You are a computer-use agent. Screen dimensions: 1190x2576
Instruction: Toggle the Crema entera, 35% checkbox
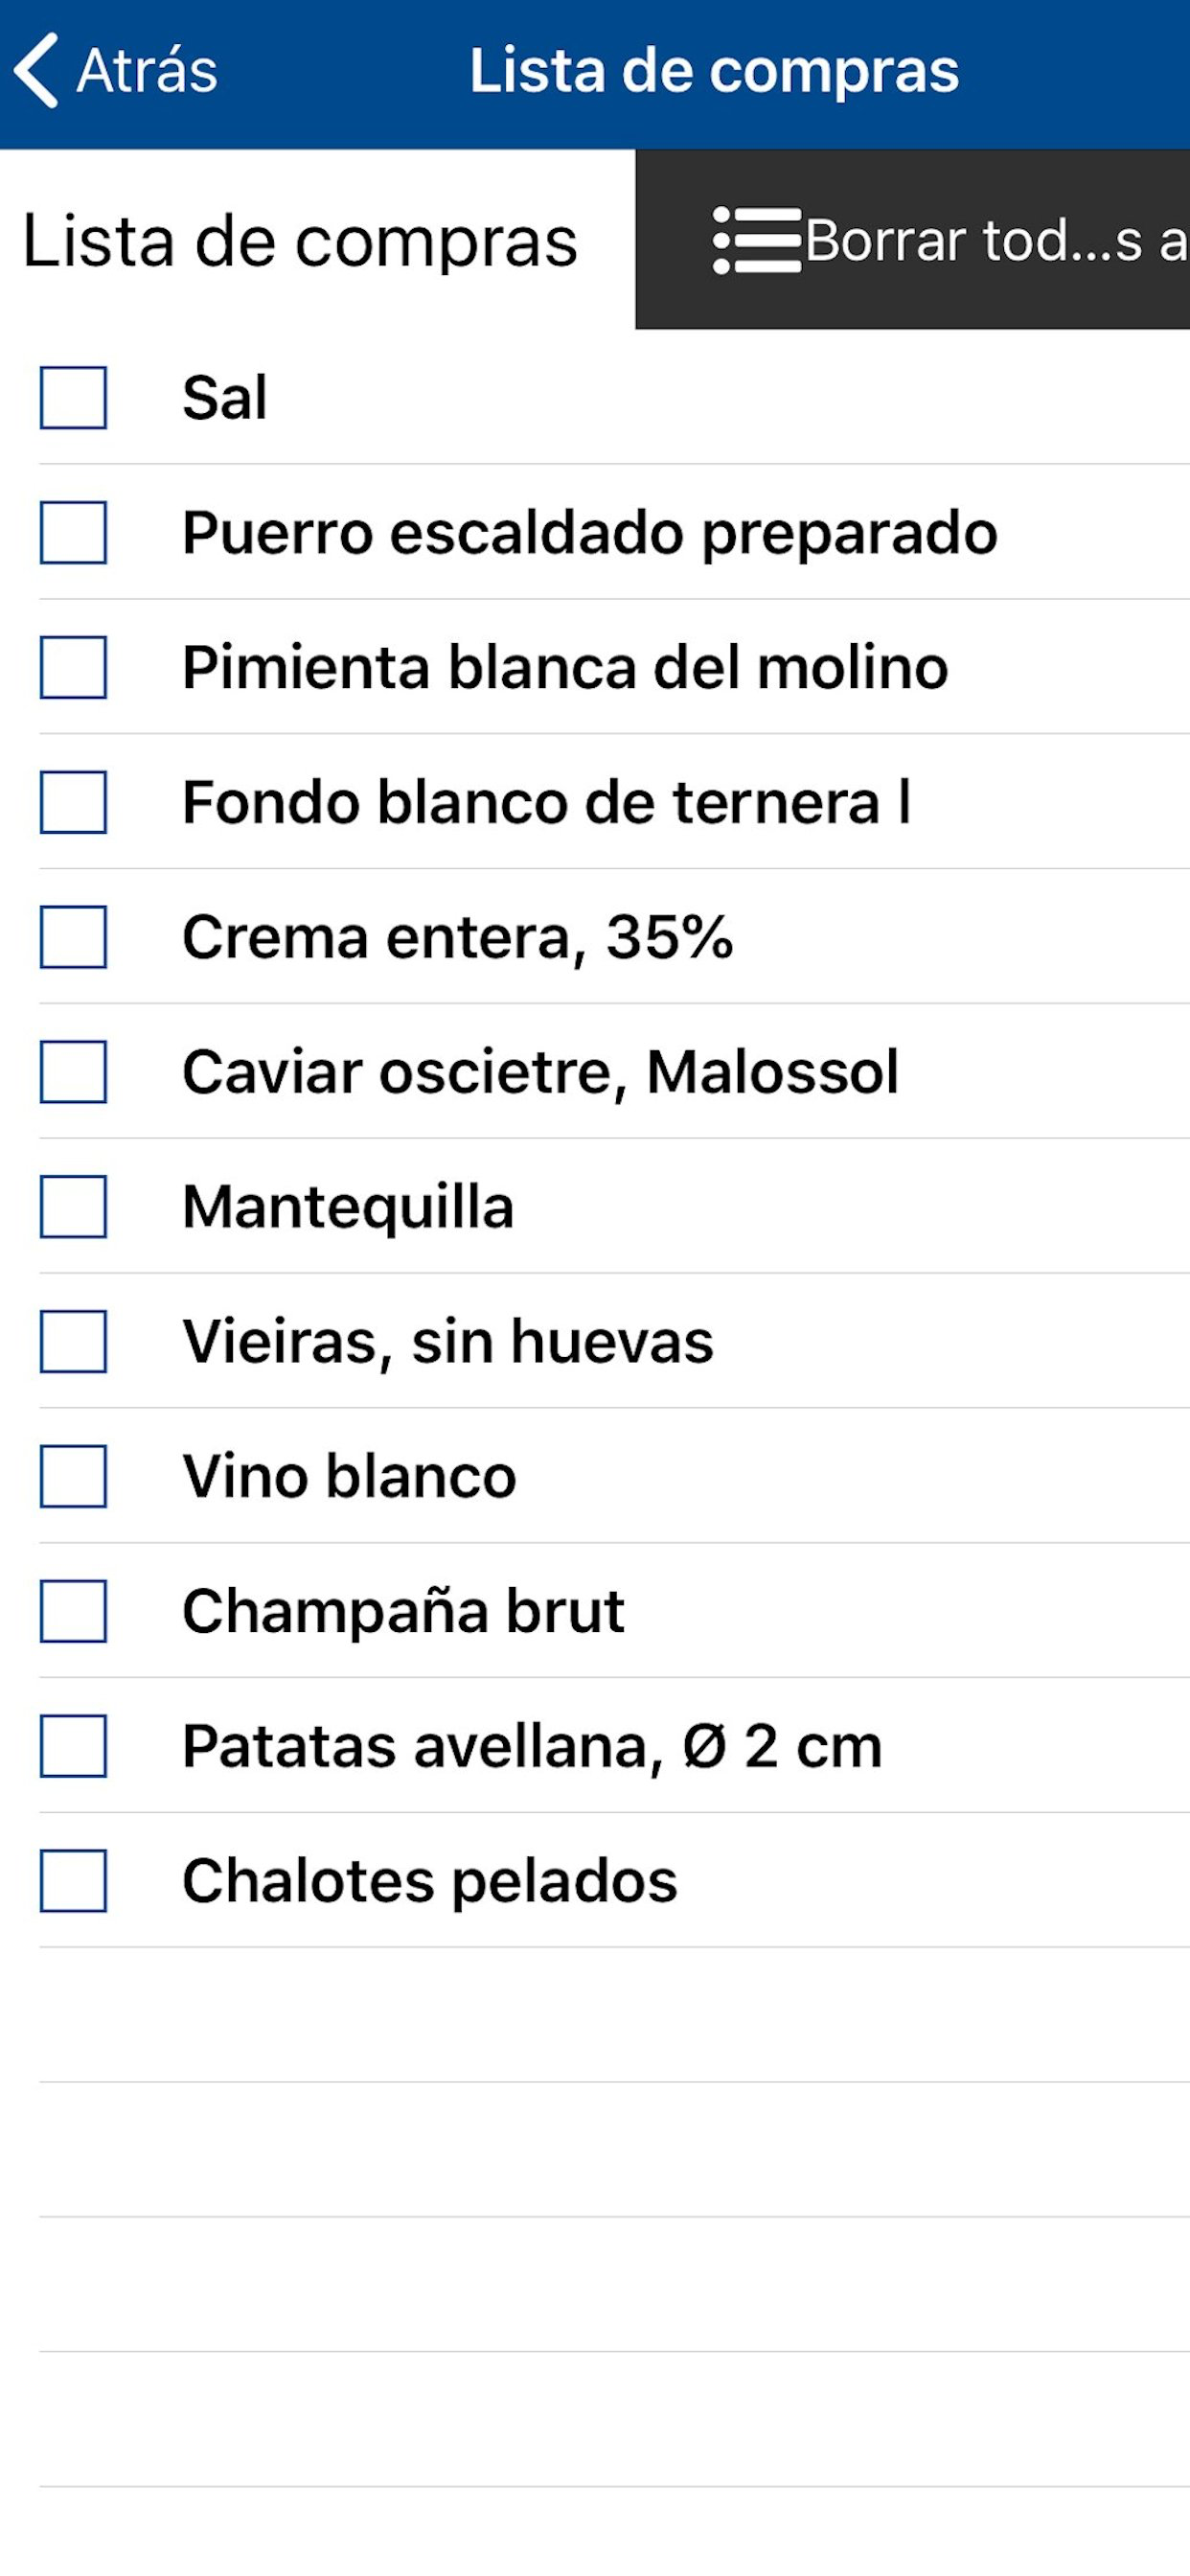tap(73, 937)
